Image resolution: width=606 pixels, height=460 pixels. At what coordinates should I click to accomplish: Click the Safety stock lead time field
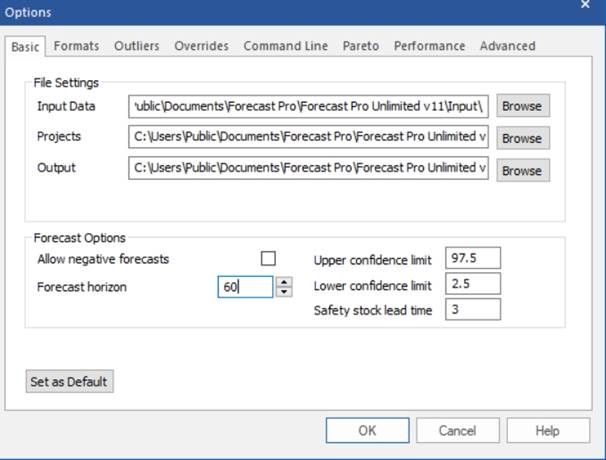(473, 310)
